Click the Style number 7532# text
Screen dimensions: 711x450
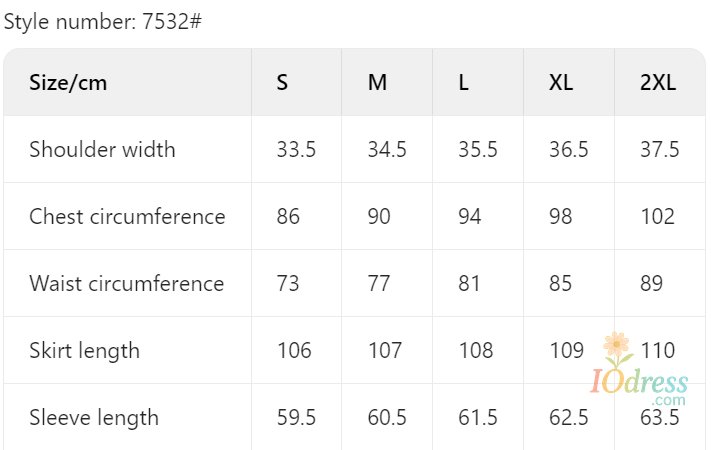click(102, 21)
